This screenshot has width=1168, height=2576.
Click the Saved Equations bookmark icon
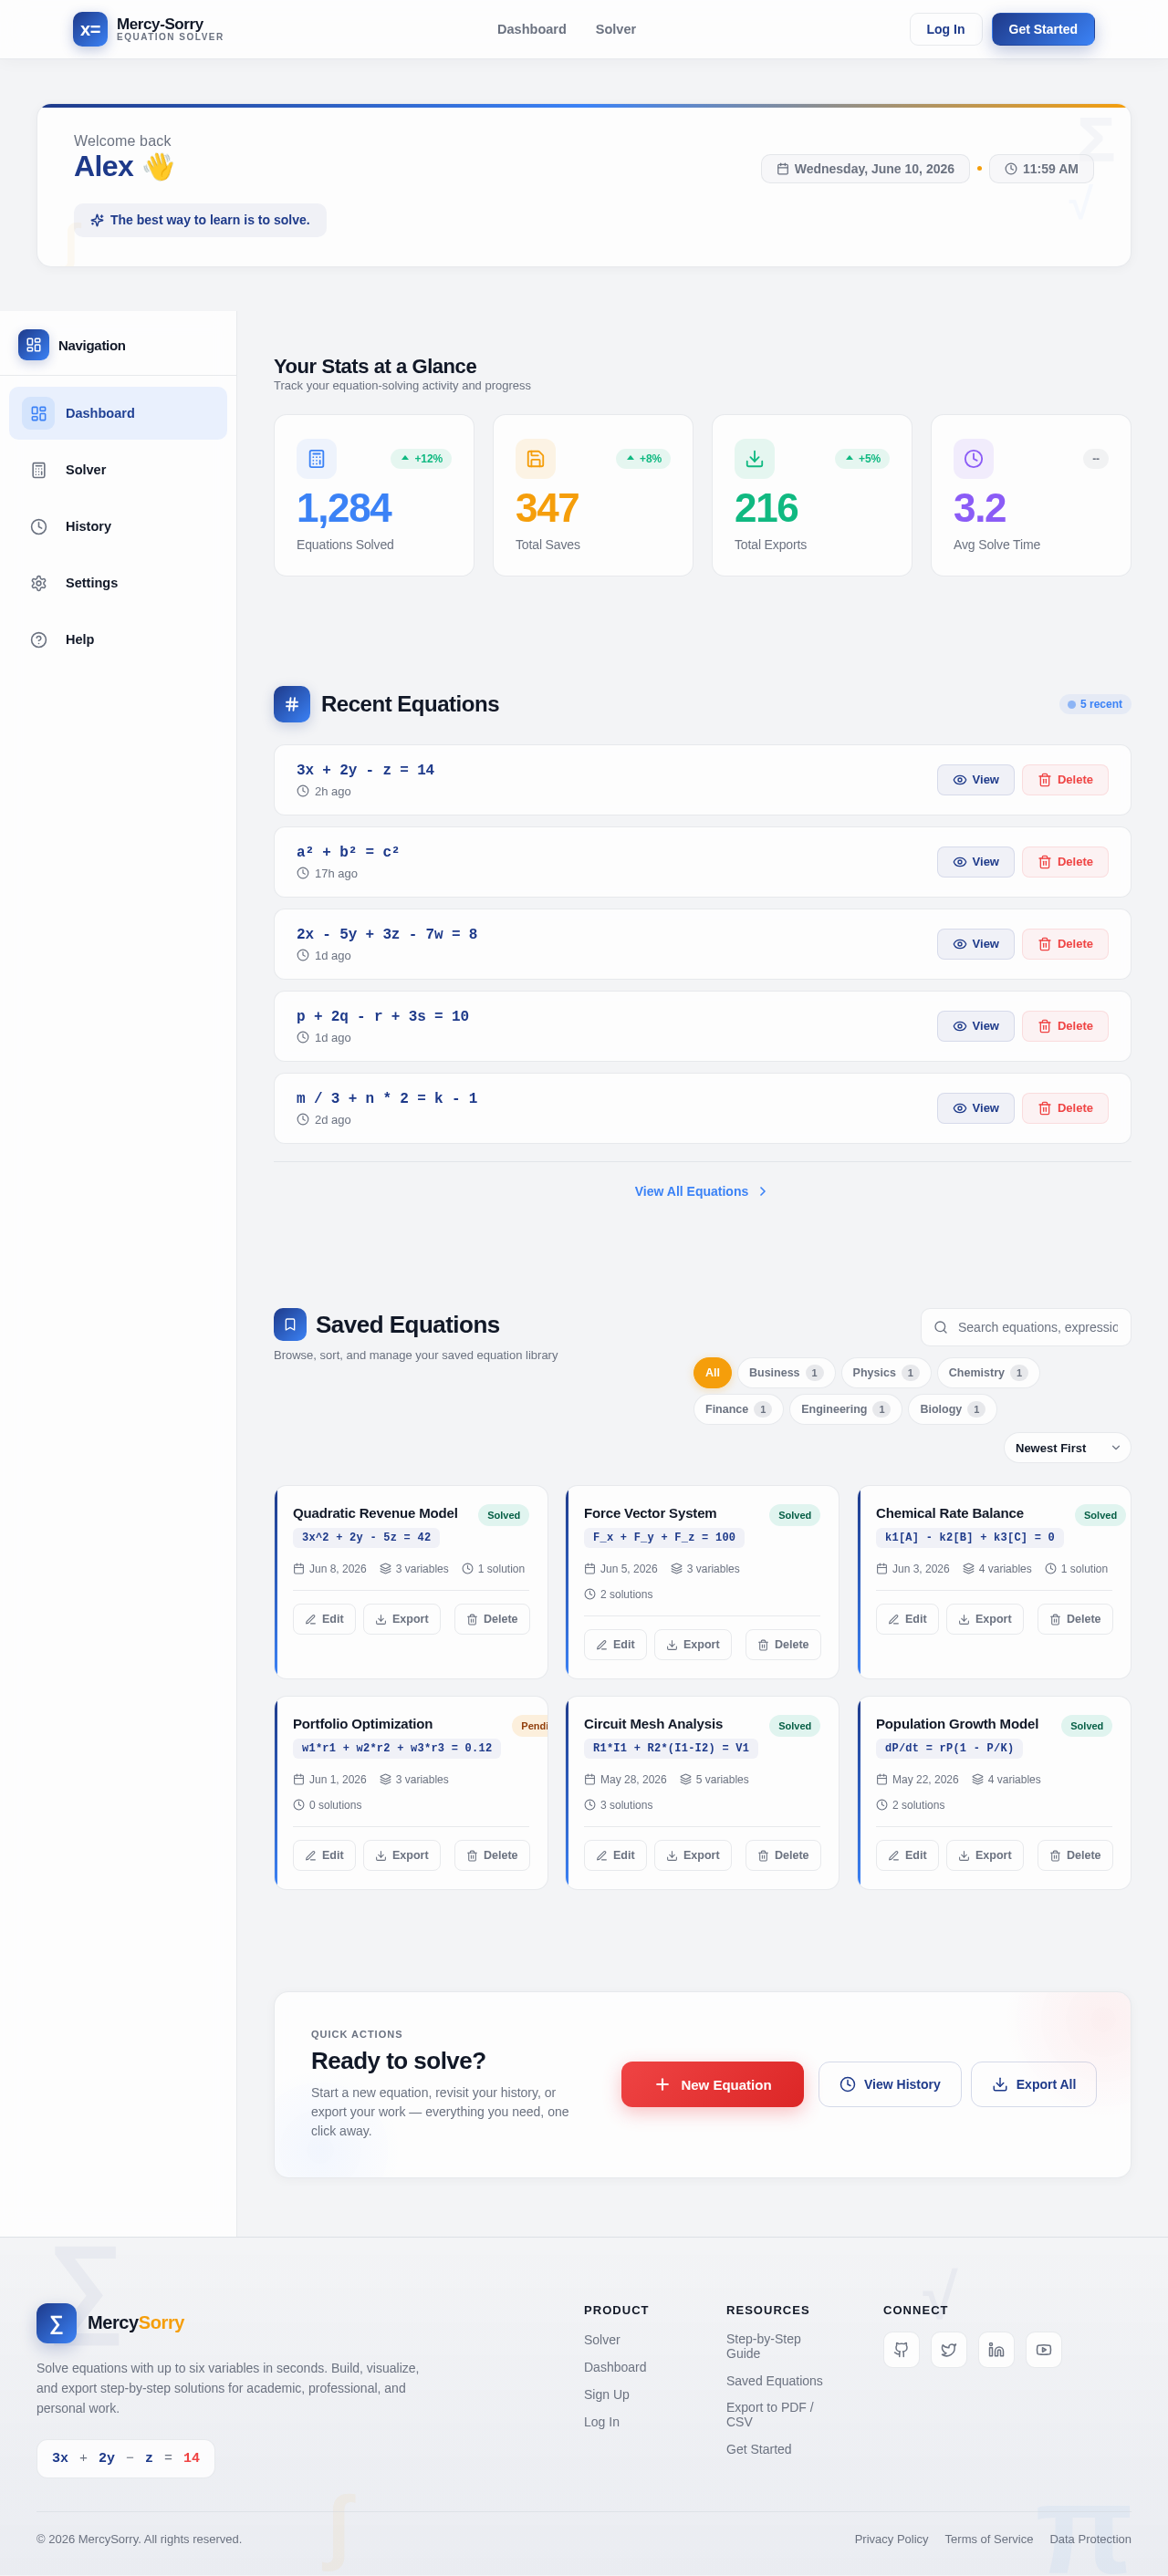click(x=290, y=1324)
